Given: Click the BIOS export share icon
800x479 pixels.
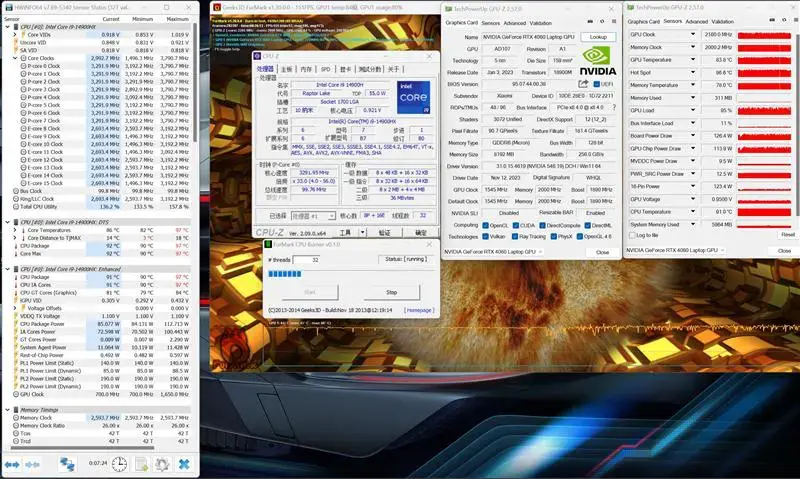Looking at the screenshot, I should coord(582,84).
